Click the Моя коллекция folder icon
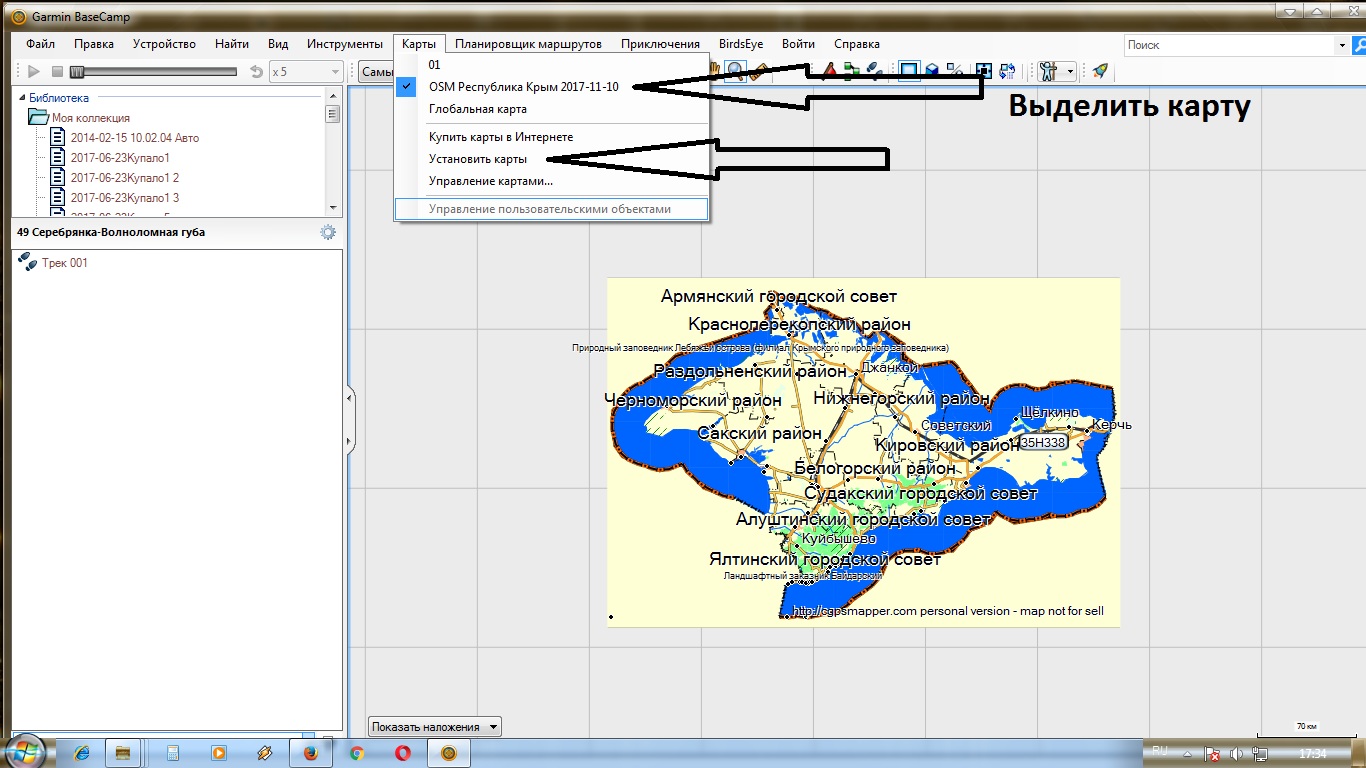Screen dimensions: 1366x768 [38, 117]
